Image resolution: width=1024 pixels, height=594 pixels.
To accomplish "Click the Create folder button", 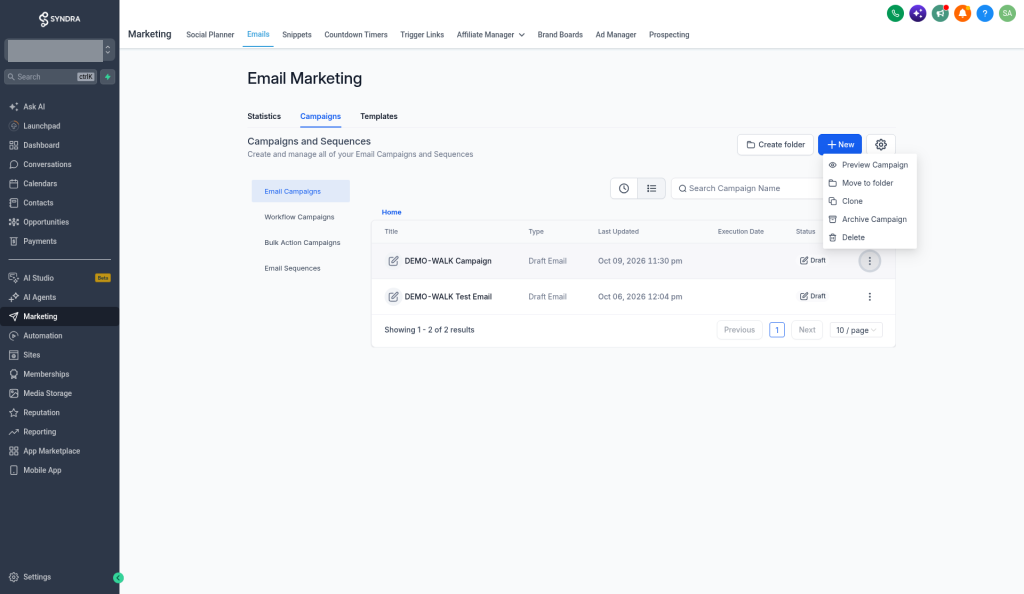I will [775, 144].
